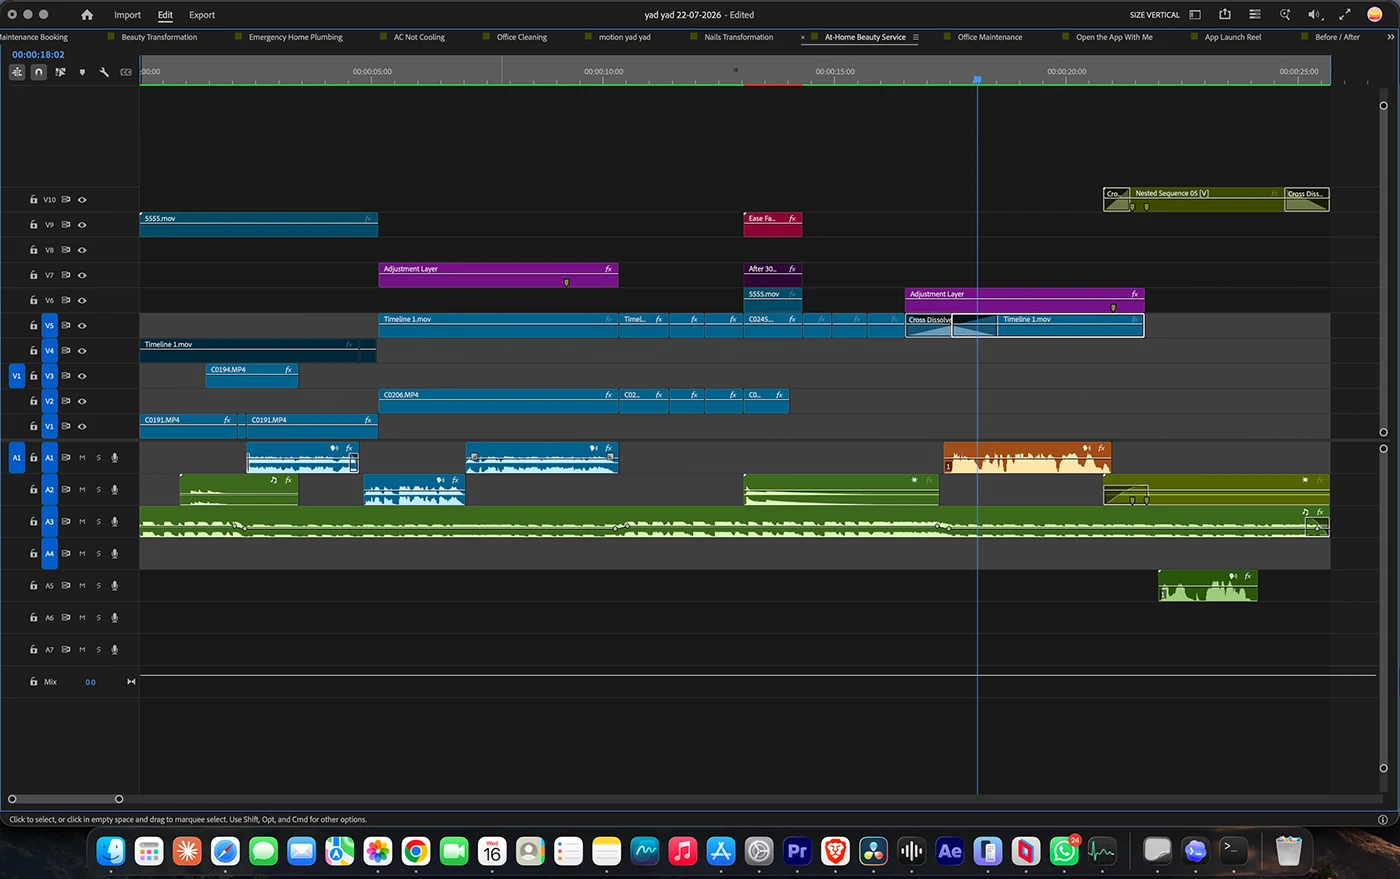Open the audio speaker icon in header
1400x879 pixels.
[1315, 15]
